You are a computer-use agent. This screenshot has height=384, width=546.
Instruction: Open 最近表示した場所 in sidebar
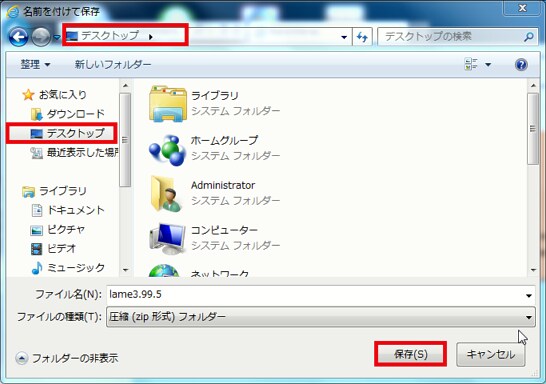click(83, 152)
